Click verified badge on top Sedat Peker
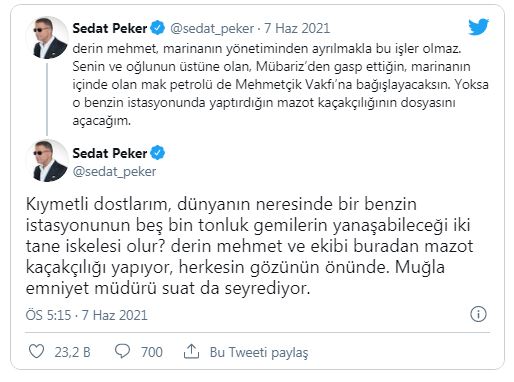The image size is (514, 382). pyautogui.click(x=158, y=28)
